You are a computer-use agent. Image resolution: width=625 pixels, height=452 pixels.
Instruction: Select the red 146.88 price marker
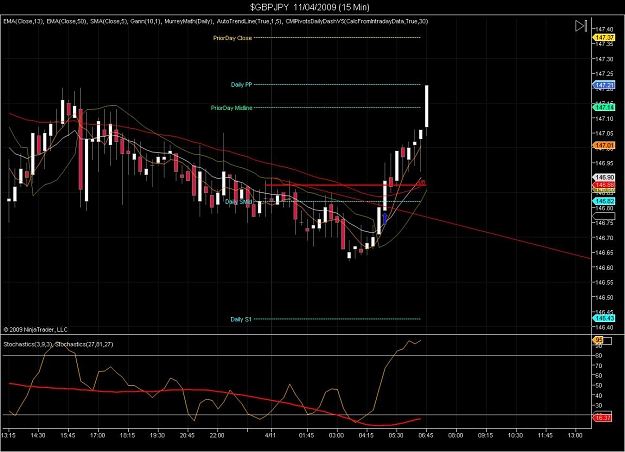pyautogui.click(x=604, y=185)
